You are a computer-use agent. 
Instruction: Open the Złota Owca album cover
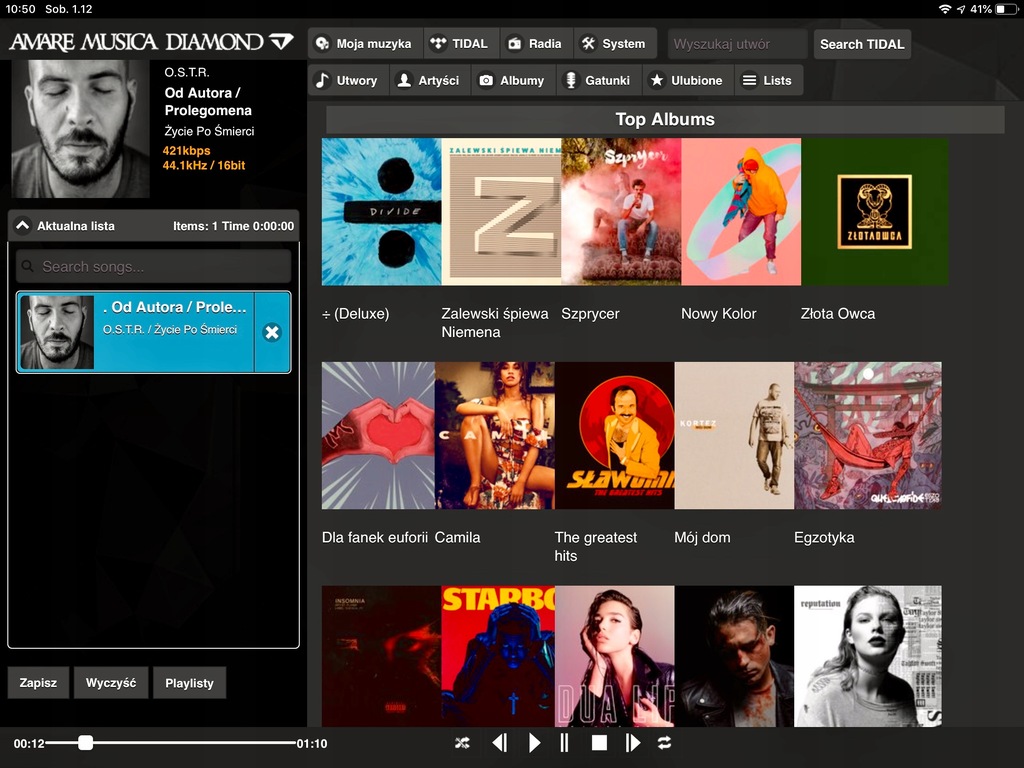pyautogui.click(x=874, y=212)
